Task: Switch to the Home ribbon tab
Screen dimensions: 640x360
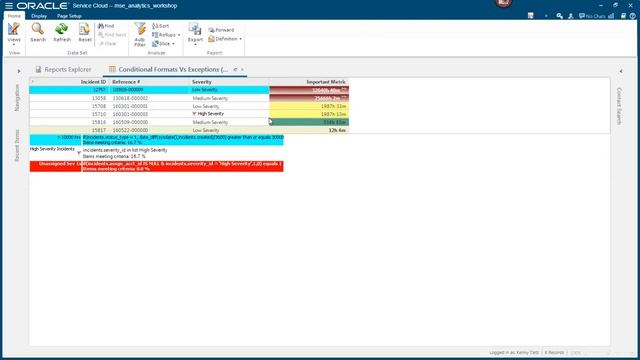Action: point(14,16)
